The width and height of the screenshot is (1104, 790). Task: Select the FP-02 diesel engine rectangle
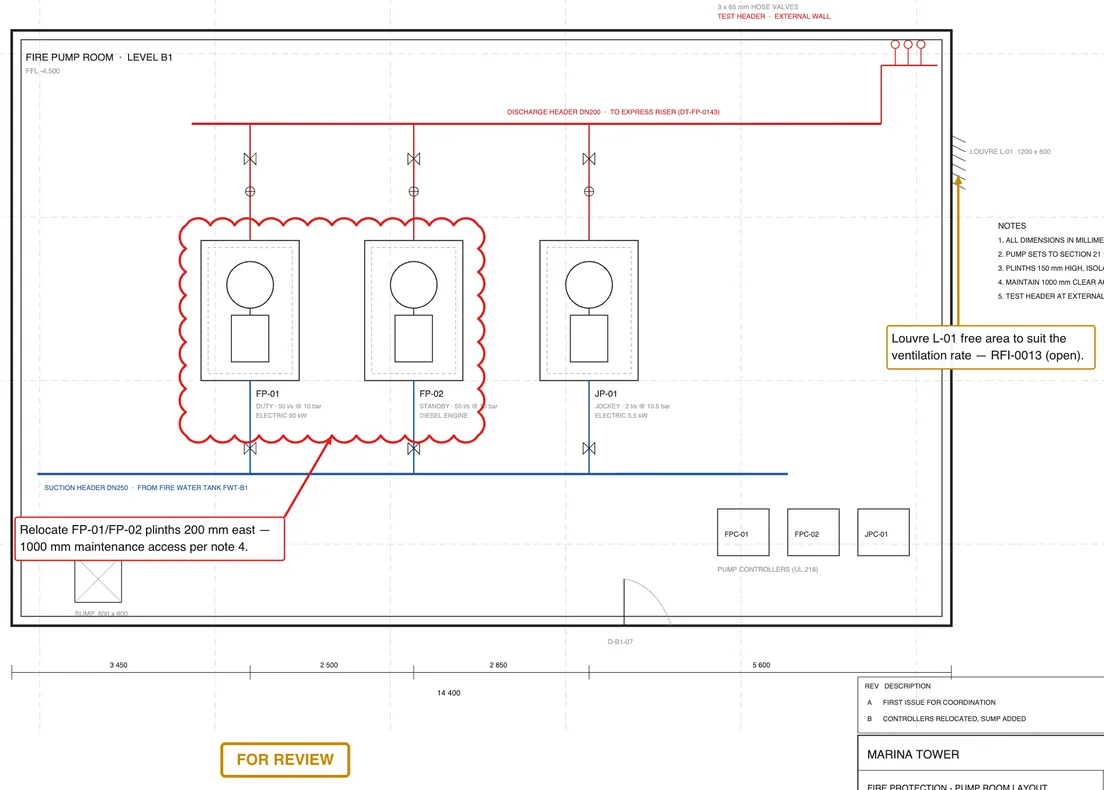click(x=413, y=339)
